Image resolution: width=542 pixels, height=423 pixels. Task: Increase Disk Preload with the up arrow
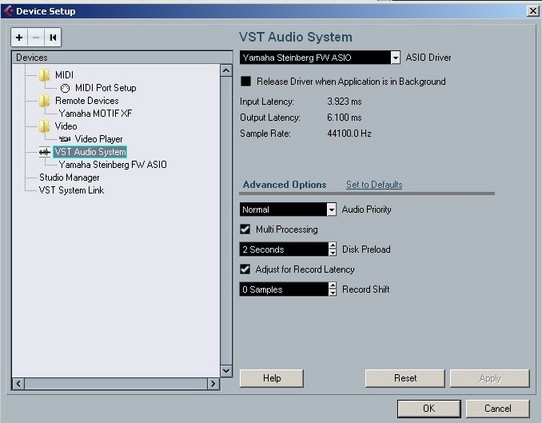(333, 245)
